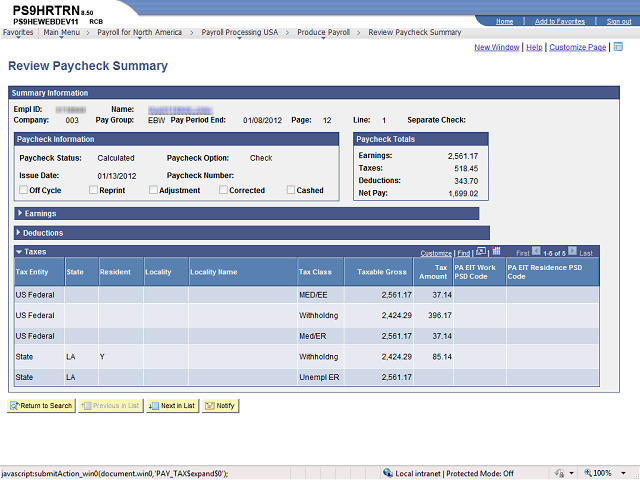Click the Sign out link

click(619, 22)
